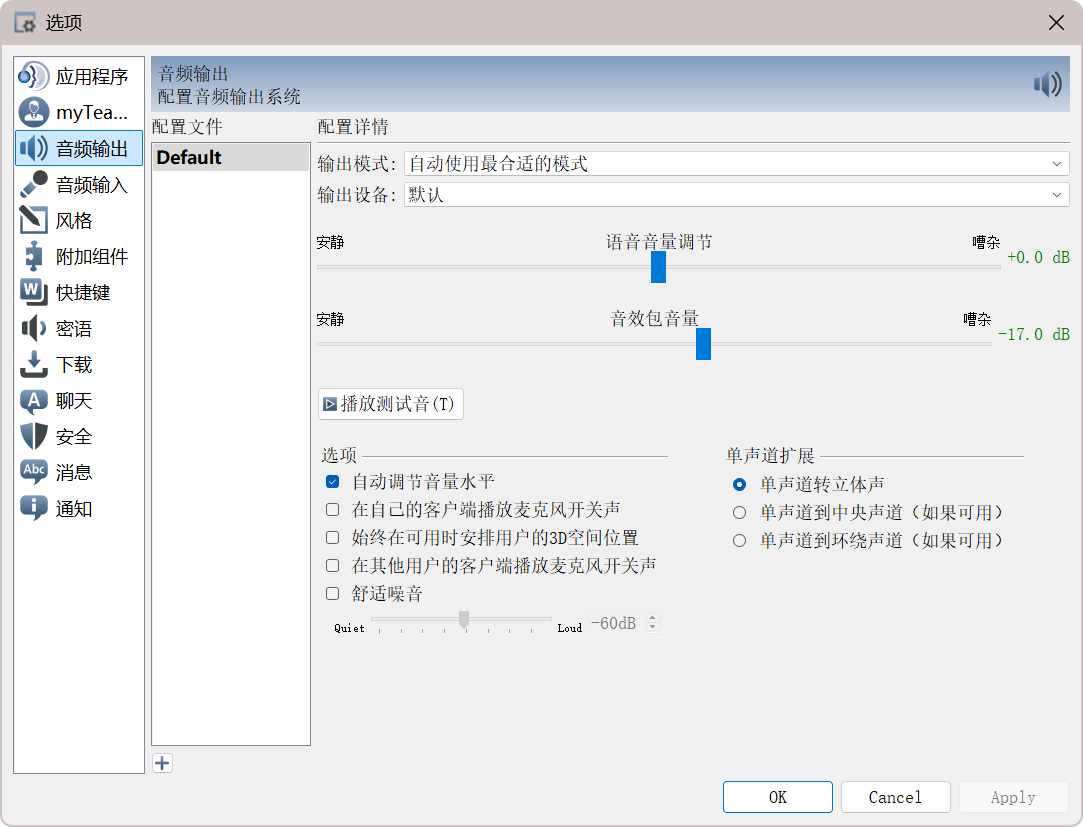Expand the 输出模式 dropdown
Viewport: 1083px width, 827px height.
tap(736, 164)
